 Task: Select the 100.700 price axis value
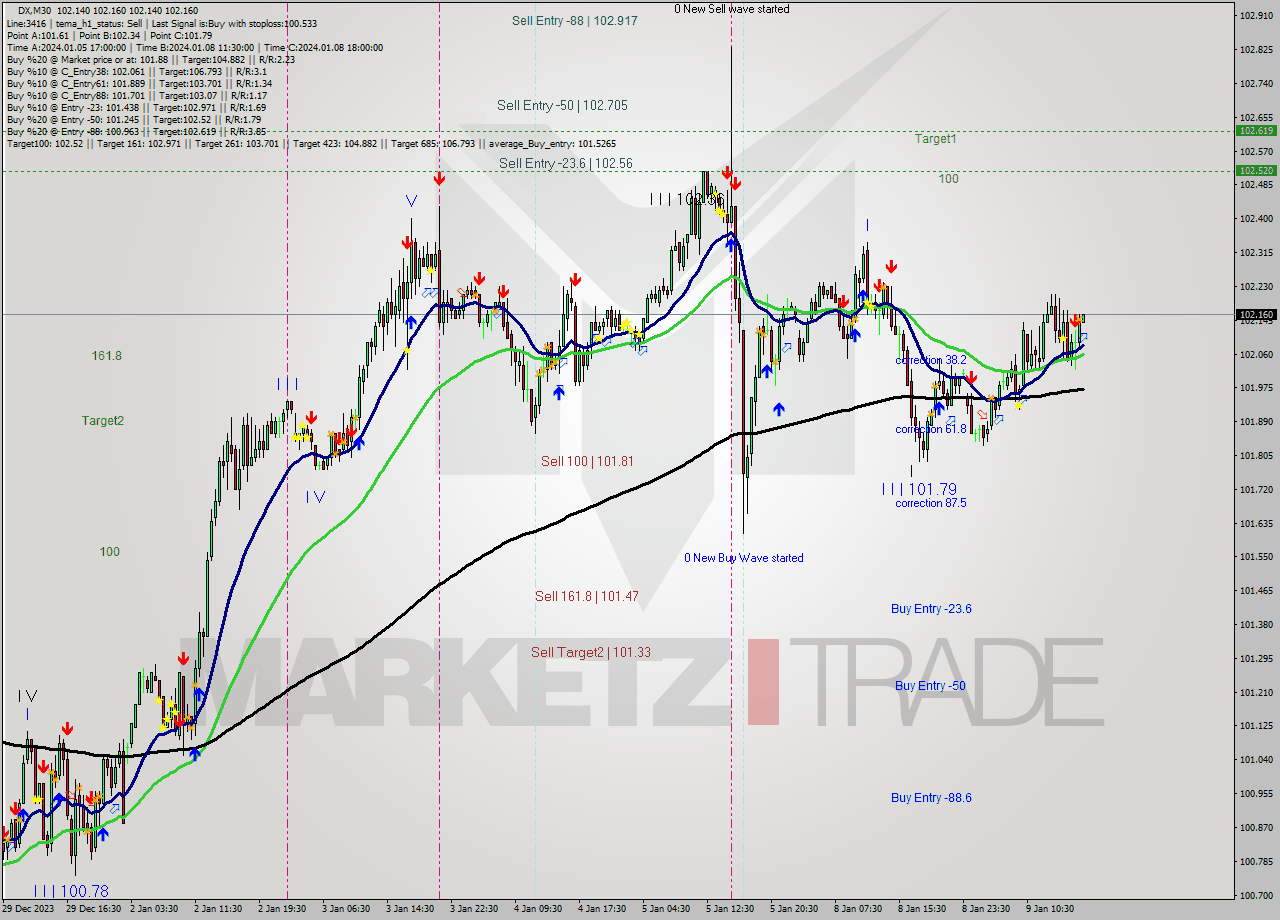[x=1256, y=894]
